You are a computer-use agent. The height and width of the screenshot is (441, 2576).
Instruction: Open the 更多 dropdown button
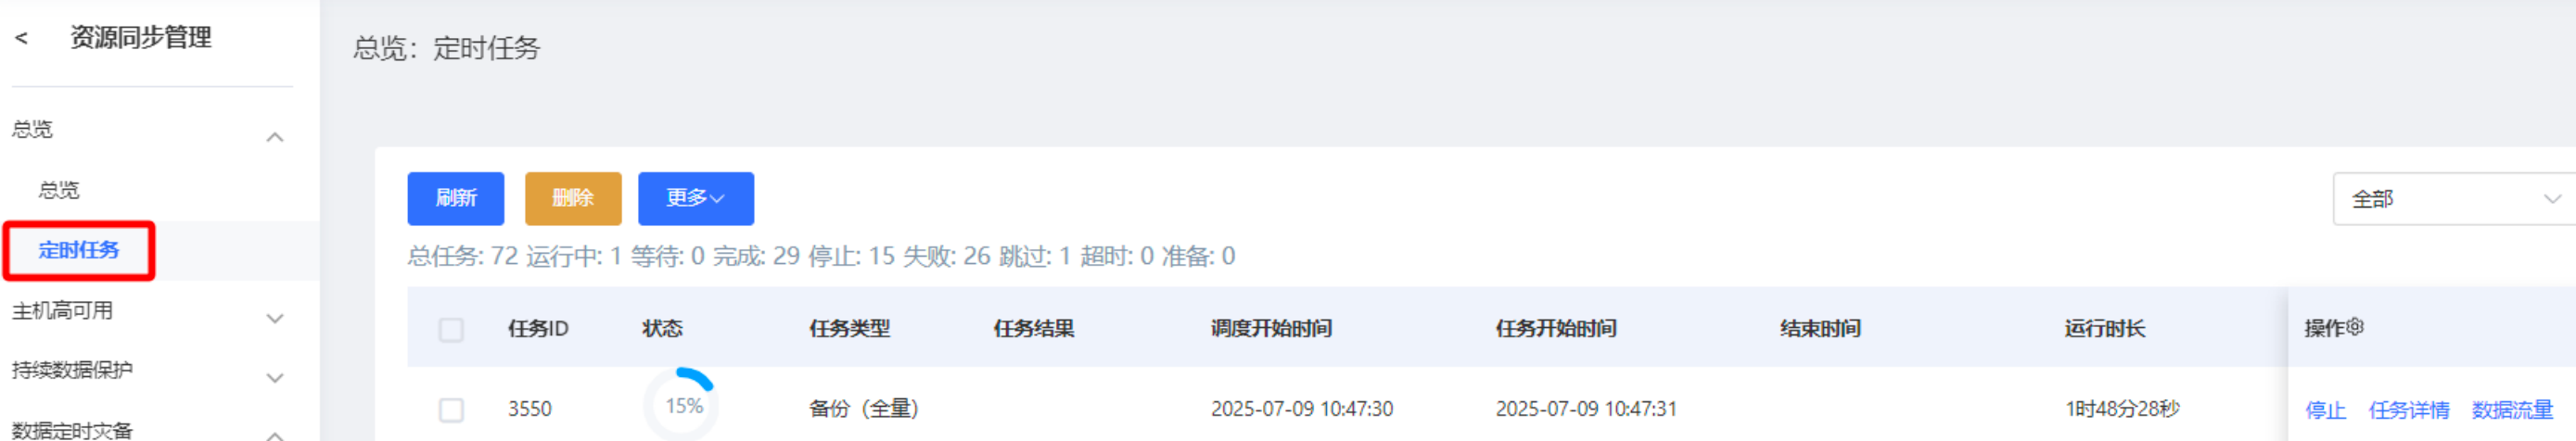[695, 198]
